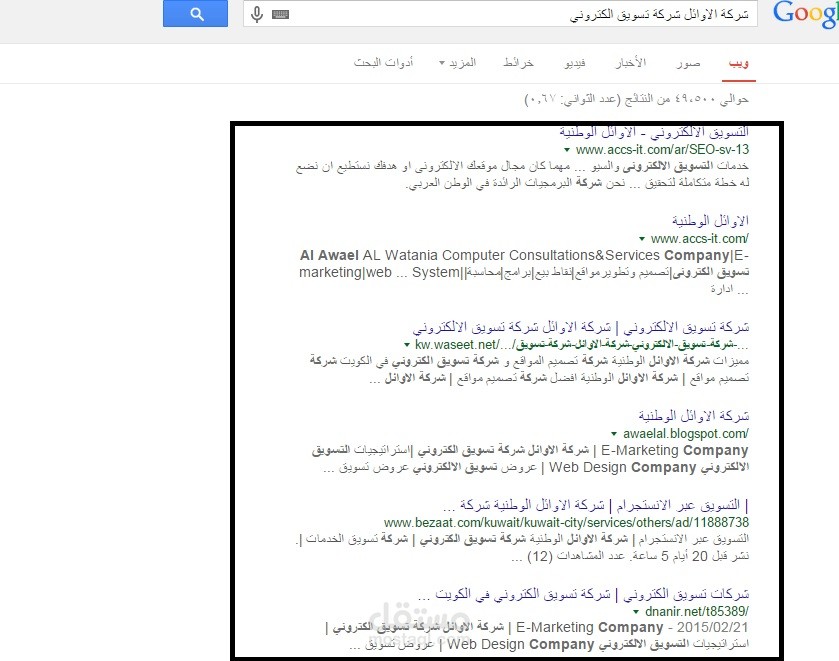
Task: Open the شركات تسويق الكتروني result title
Action: (x=583, y=594)
